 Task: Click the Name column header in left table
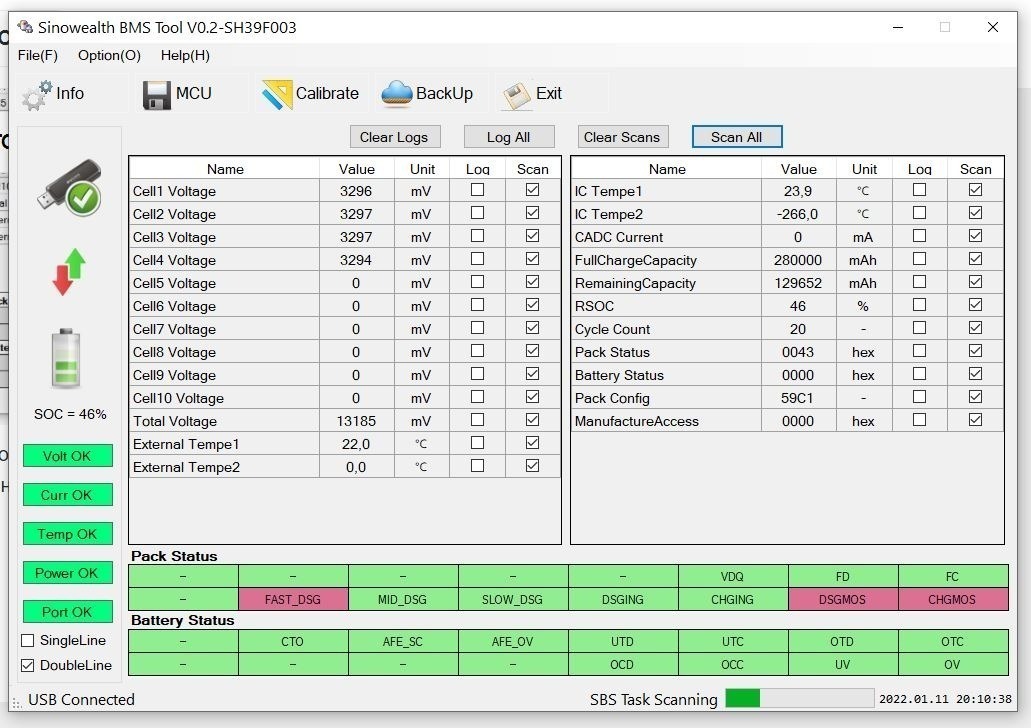225,169
